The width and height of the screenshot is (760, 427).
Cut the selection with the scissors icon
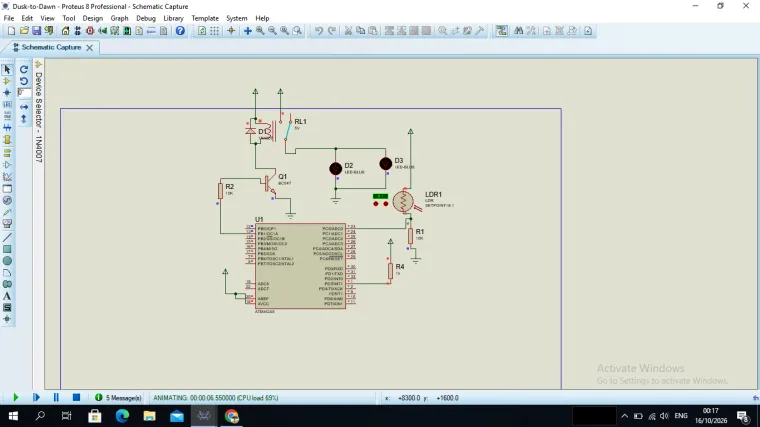(348, 31)
